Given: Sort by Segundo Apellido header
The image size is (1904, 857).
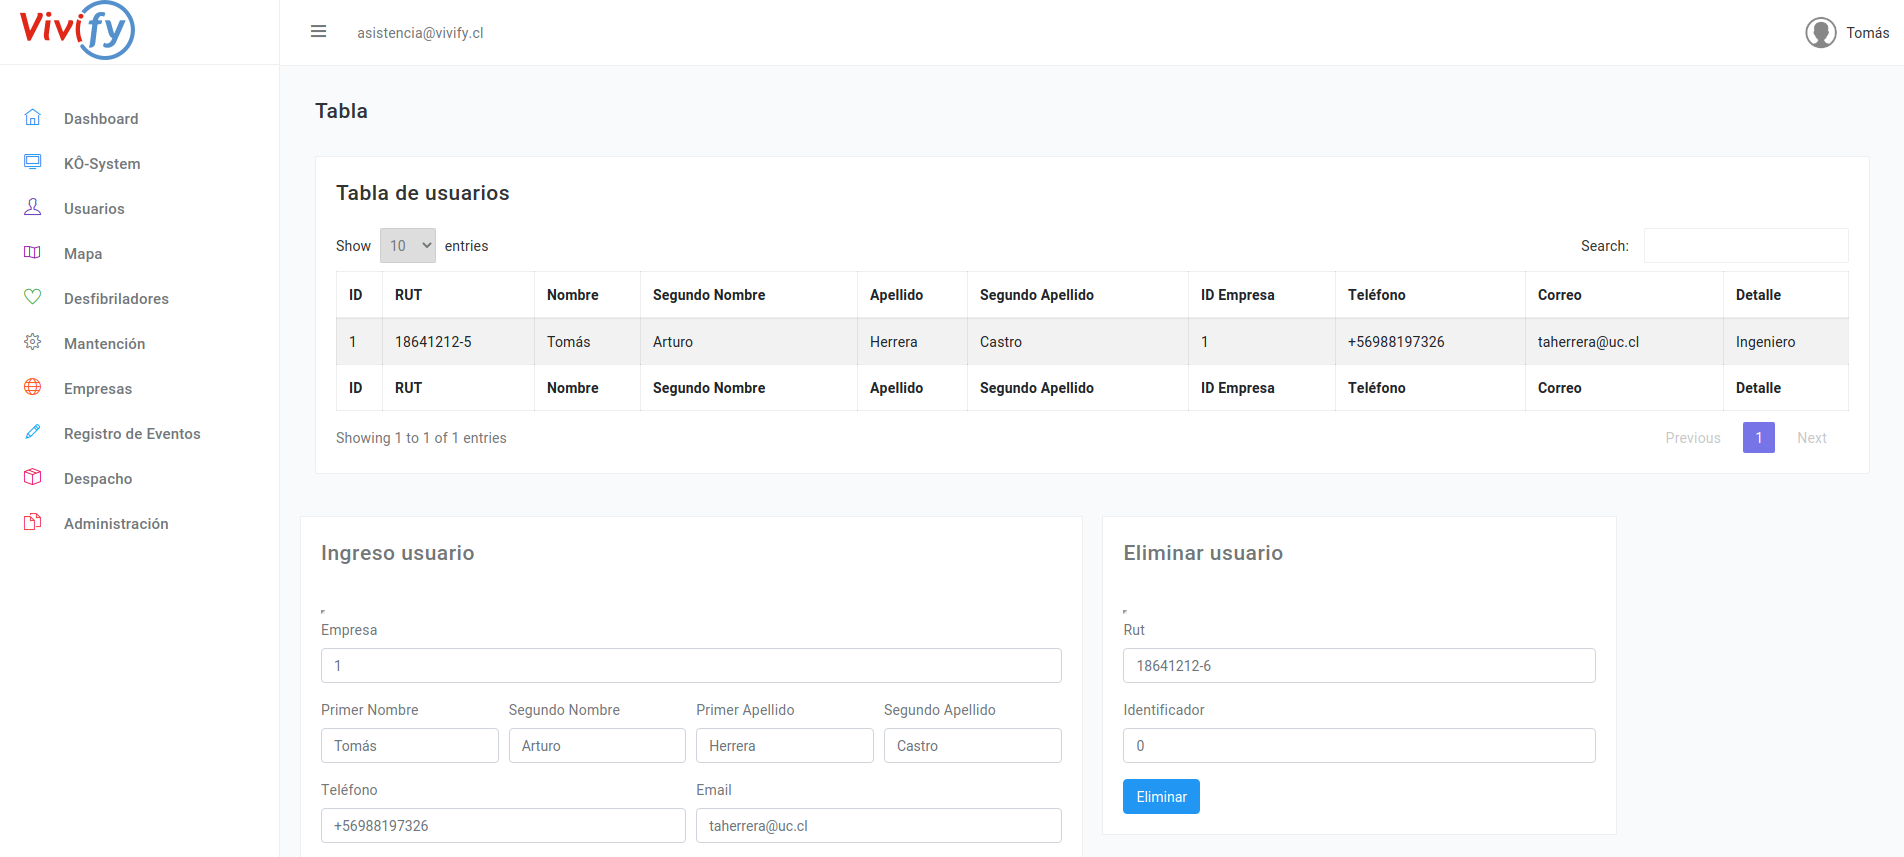Looking at the screenshot, I should 1078,295.
